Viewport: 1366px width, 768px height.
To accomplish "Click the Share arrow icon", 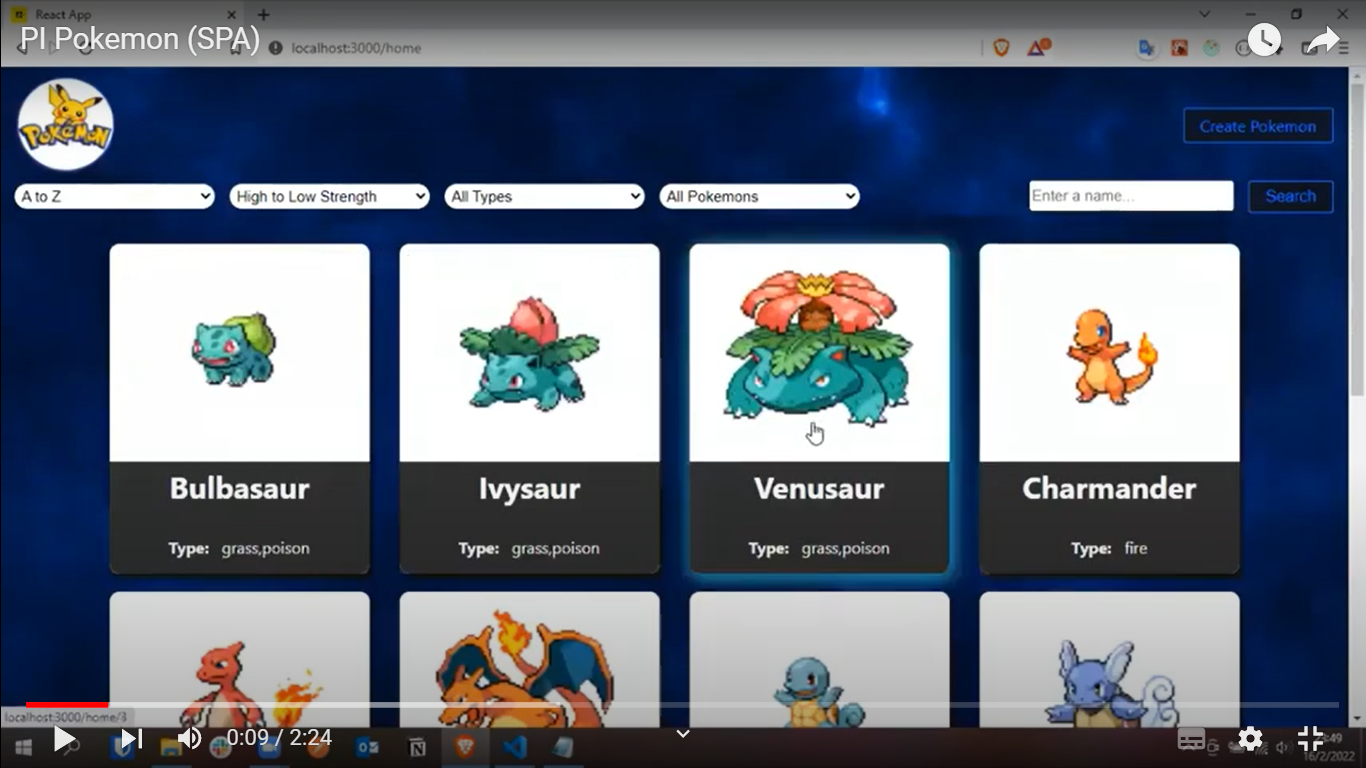I will (x=1322, y=40).
